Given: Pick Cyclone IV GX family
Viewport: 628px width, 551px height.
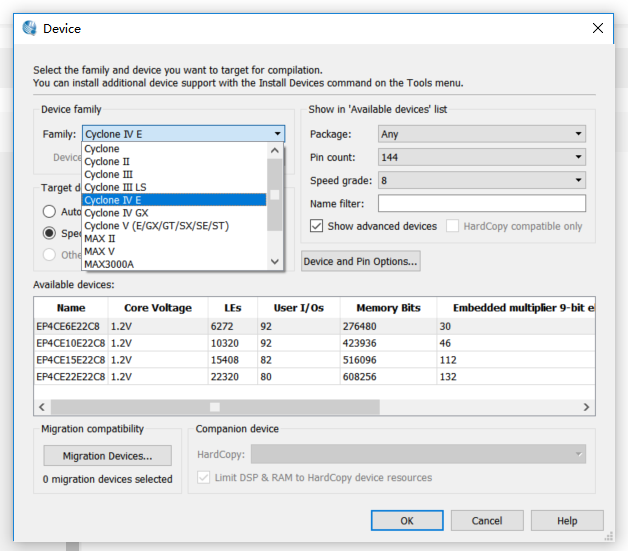Looking at the screenshot, I should pos(174,213).
